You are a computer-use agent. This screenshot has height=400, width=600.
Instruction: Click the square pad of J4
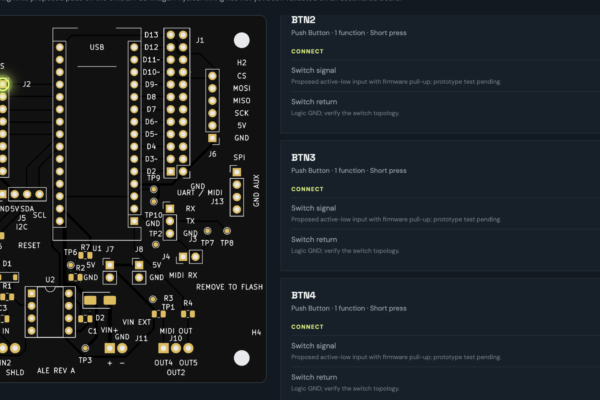[183, 257]
